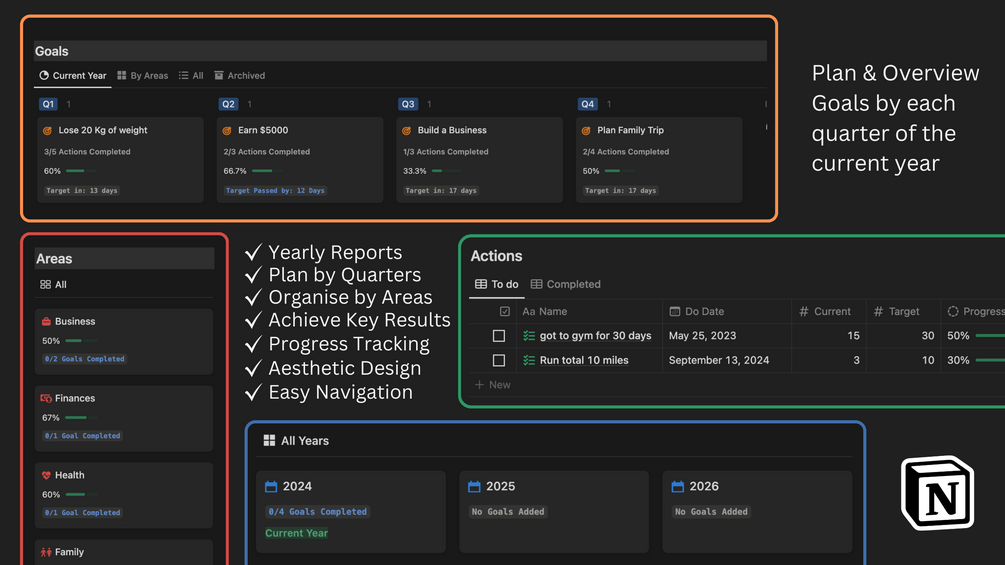Click the Target in: 13 days label
1005x565 pixels.
tap(81, 190)
